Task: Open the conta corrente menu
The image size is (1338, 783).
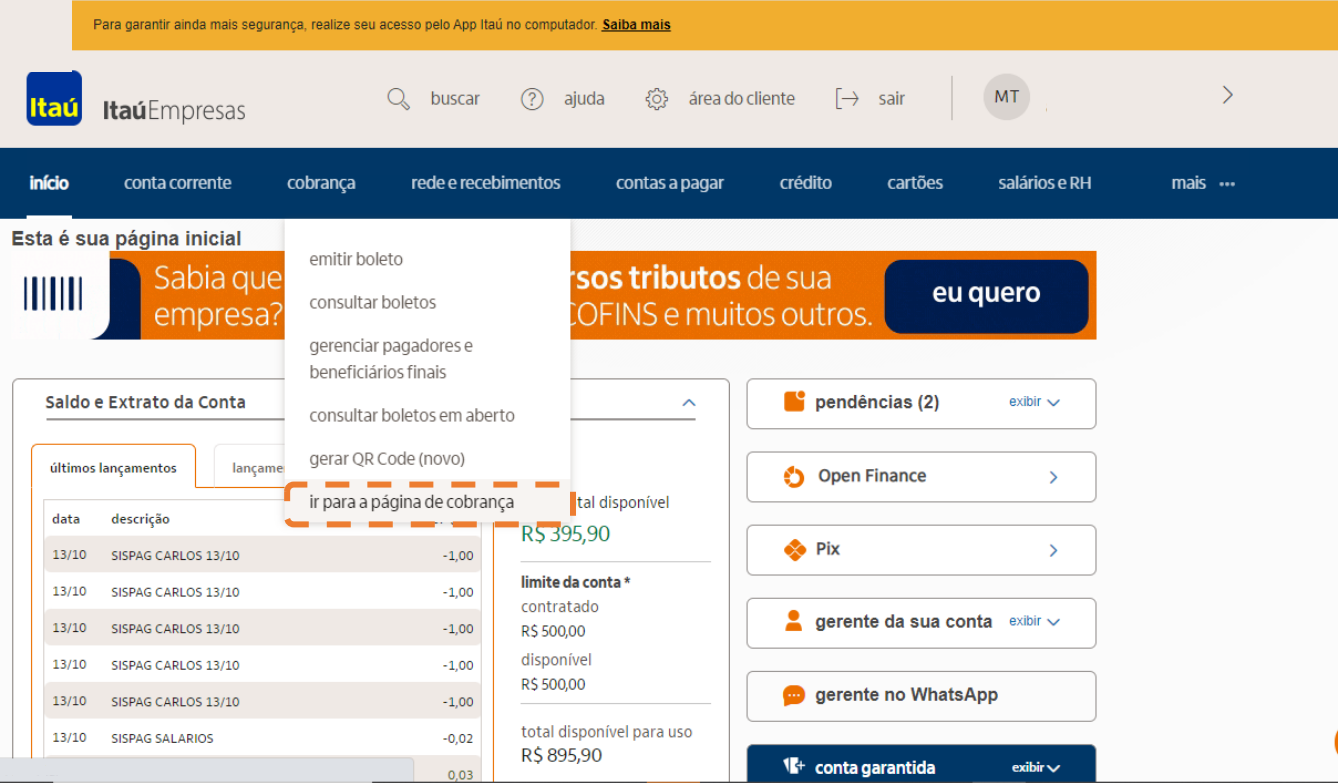Action: [177, 183]
